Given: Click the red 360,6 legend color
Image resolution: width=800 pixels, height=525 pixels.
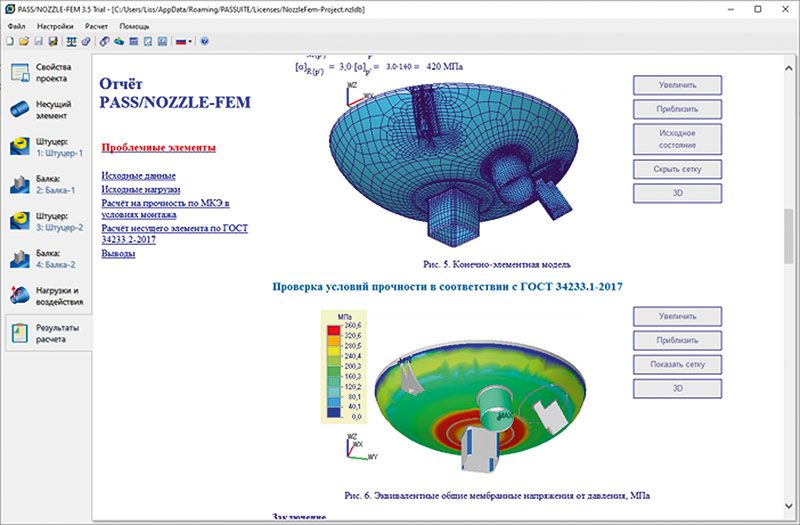Looking at the screenshot, I should pos(334,330).
